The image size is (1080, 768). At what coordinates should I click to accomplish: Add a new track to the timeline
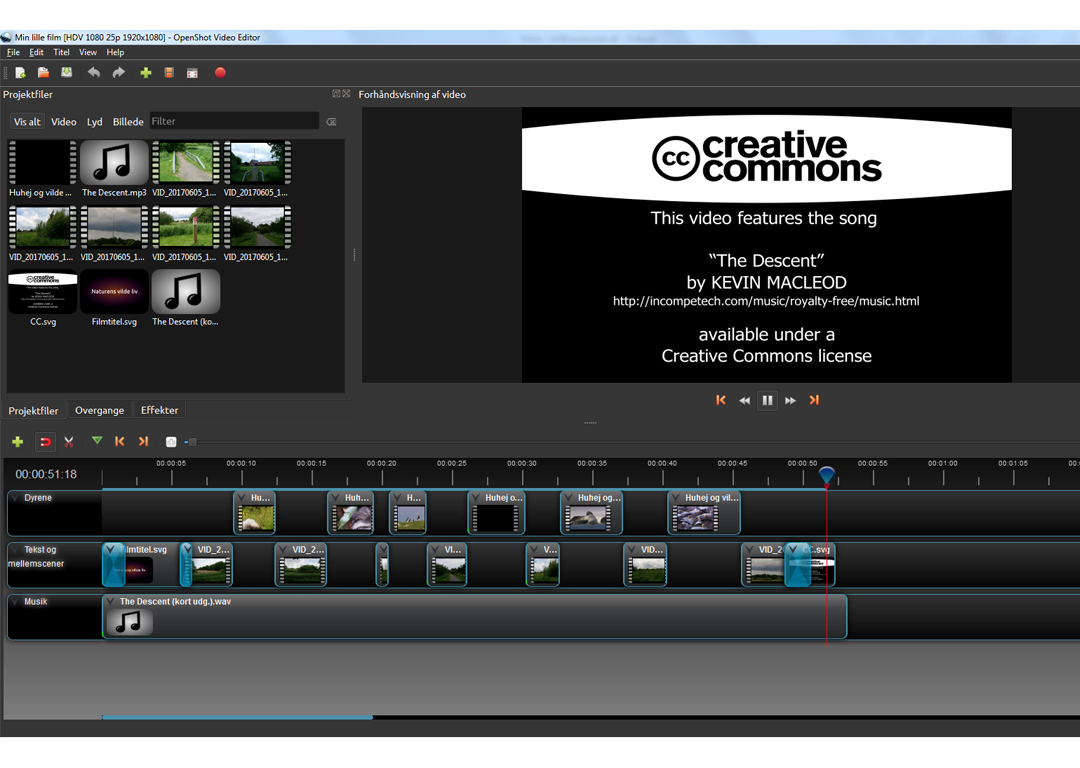click(x=18, y=442)
